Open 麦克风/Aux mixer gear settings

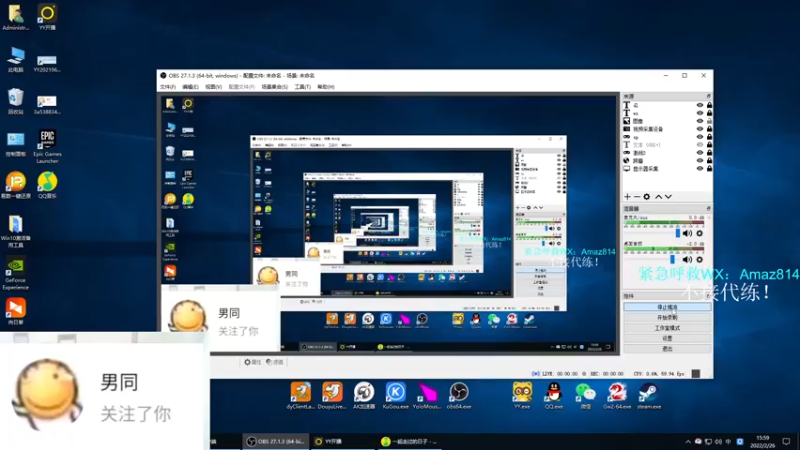(699, 233)
